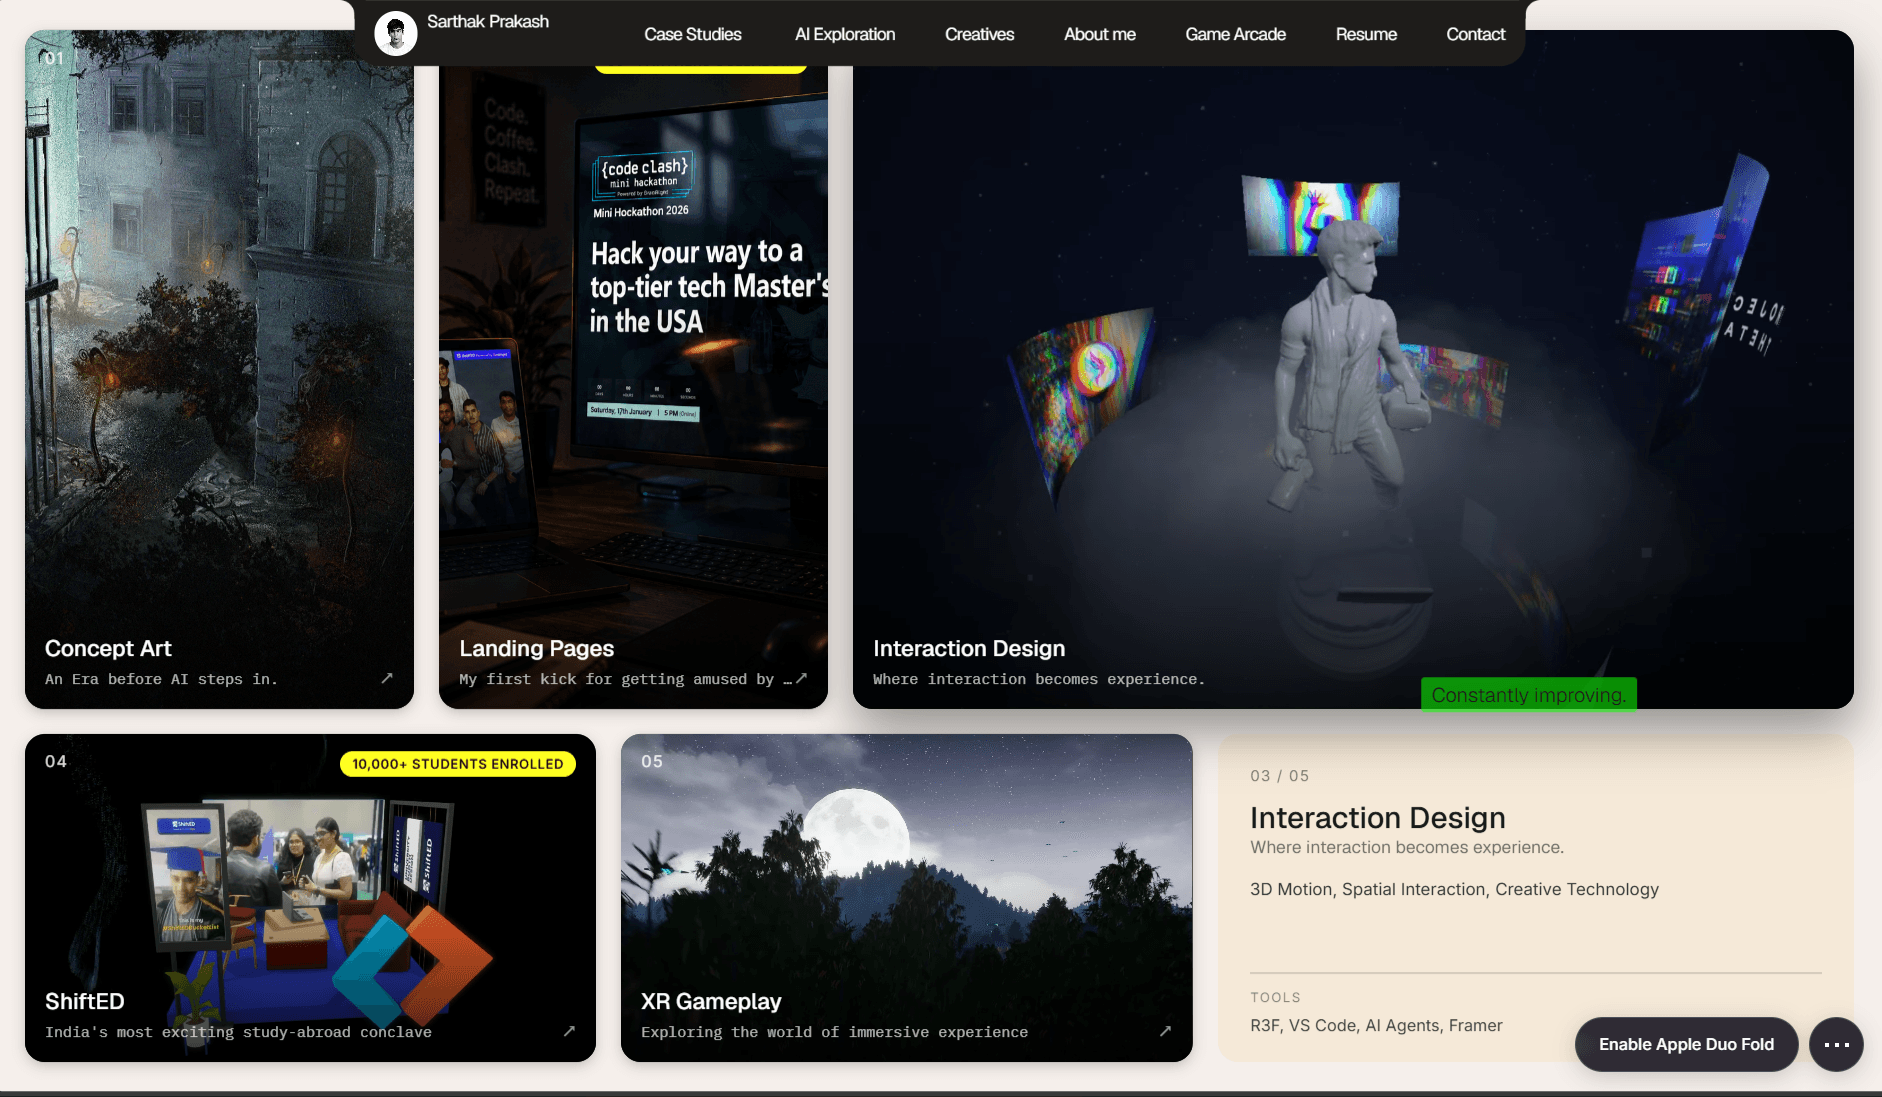Navigate to Game Arcade
The width and height of the screenshot is (1882, 1097).
coord(1236,34)
